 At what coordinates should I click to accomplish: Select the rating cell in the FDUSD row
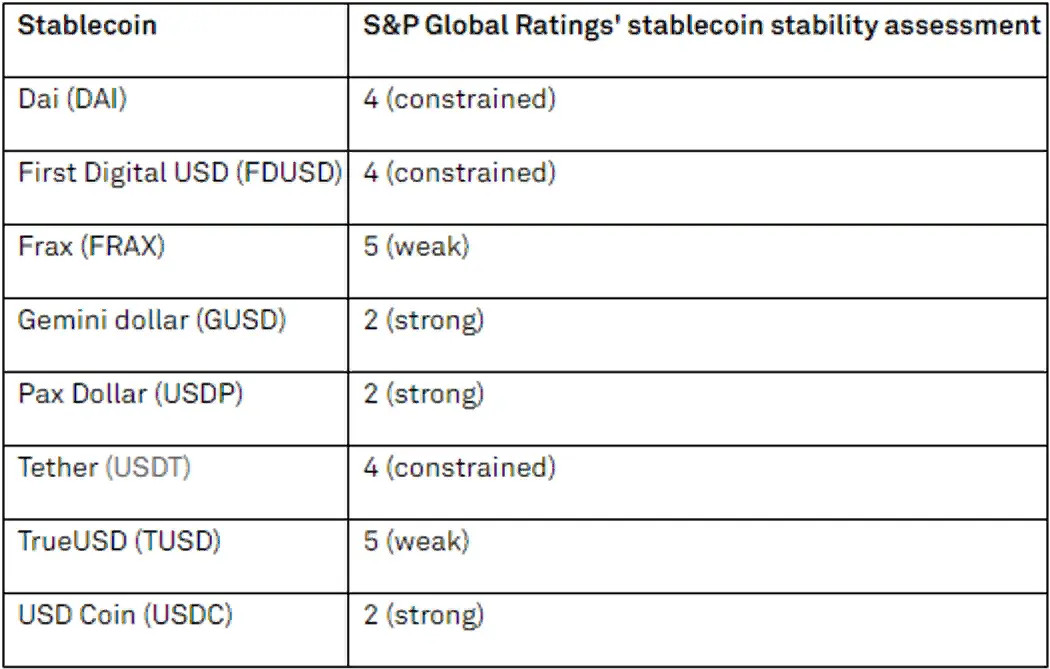click(459, 173)
